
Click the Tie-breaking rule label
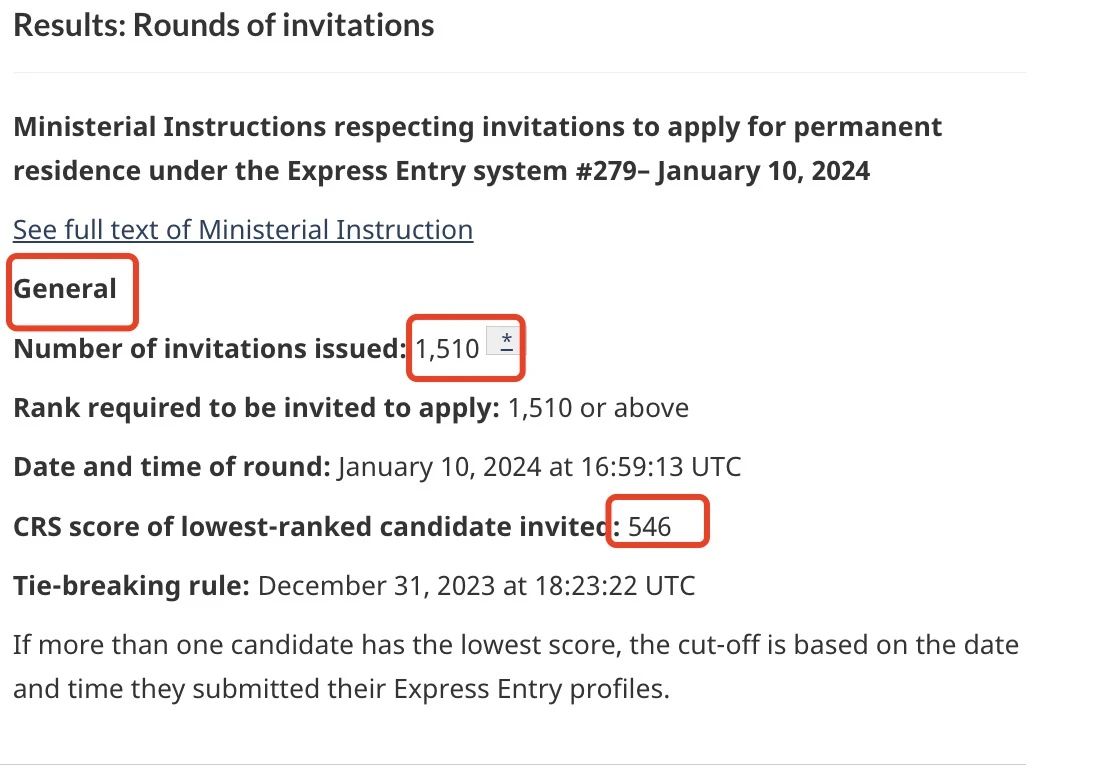pyautogui.click(x=131, y=585)
